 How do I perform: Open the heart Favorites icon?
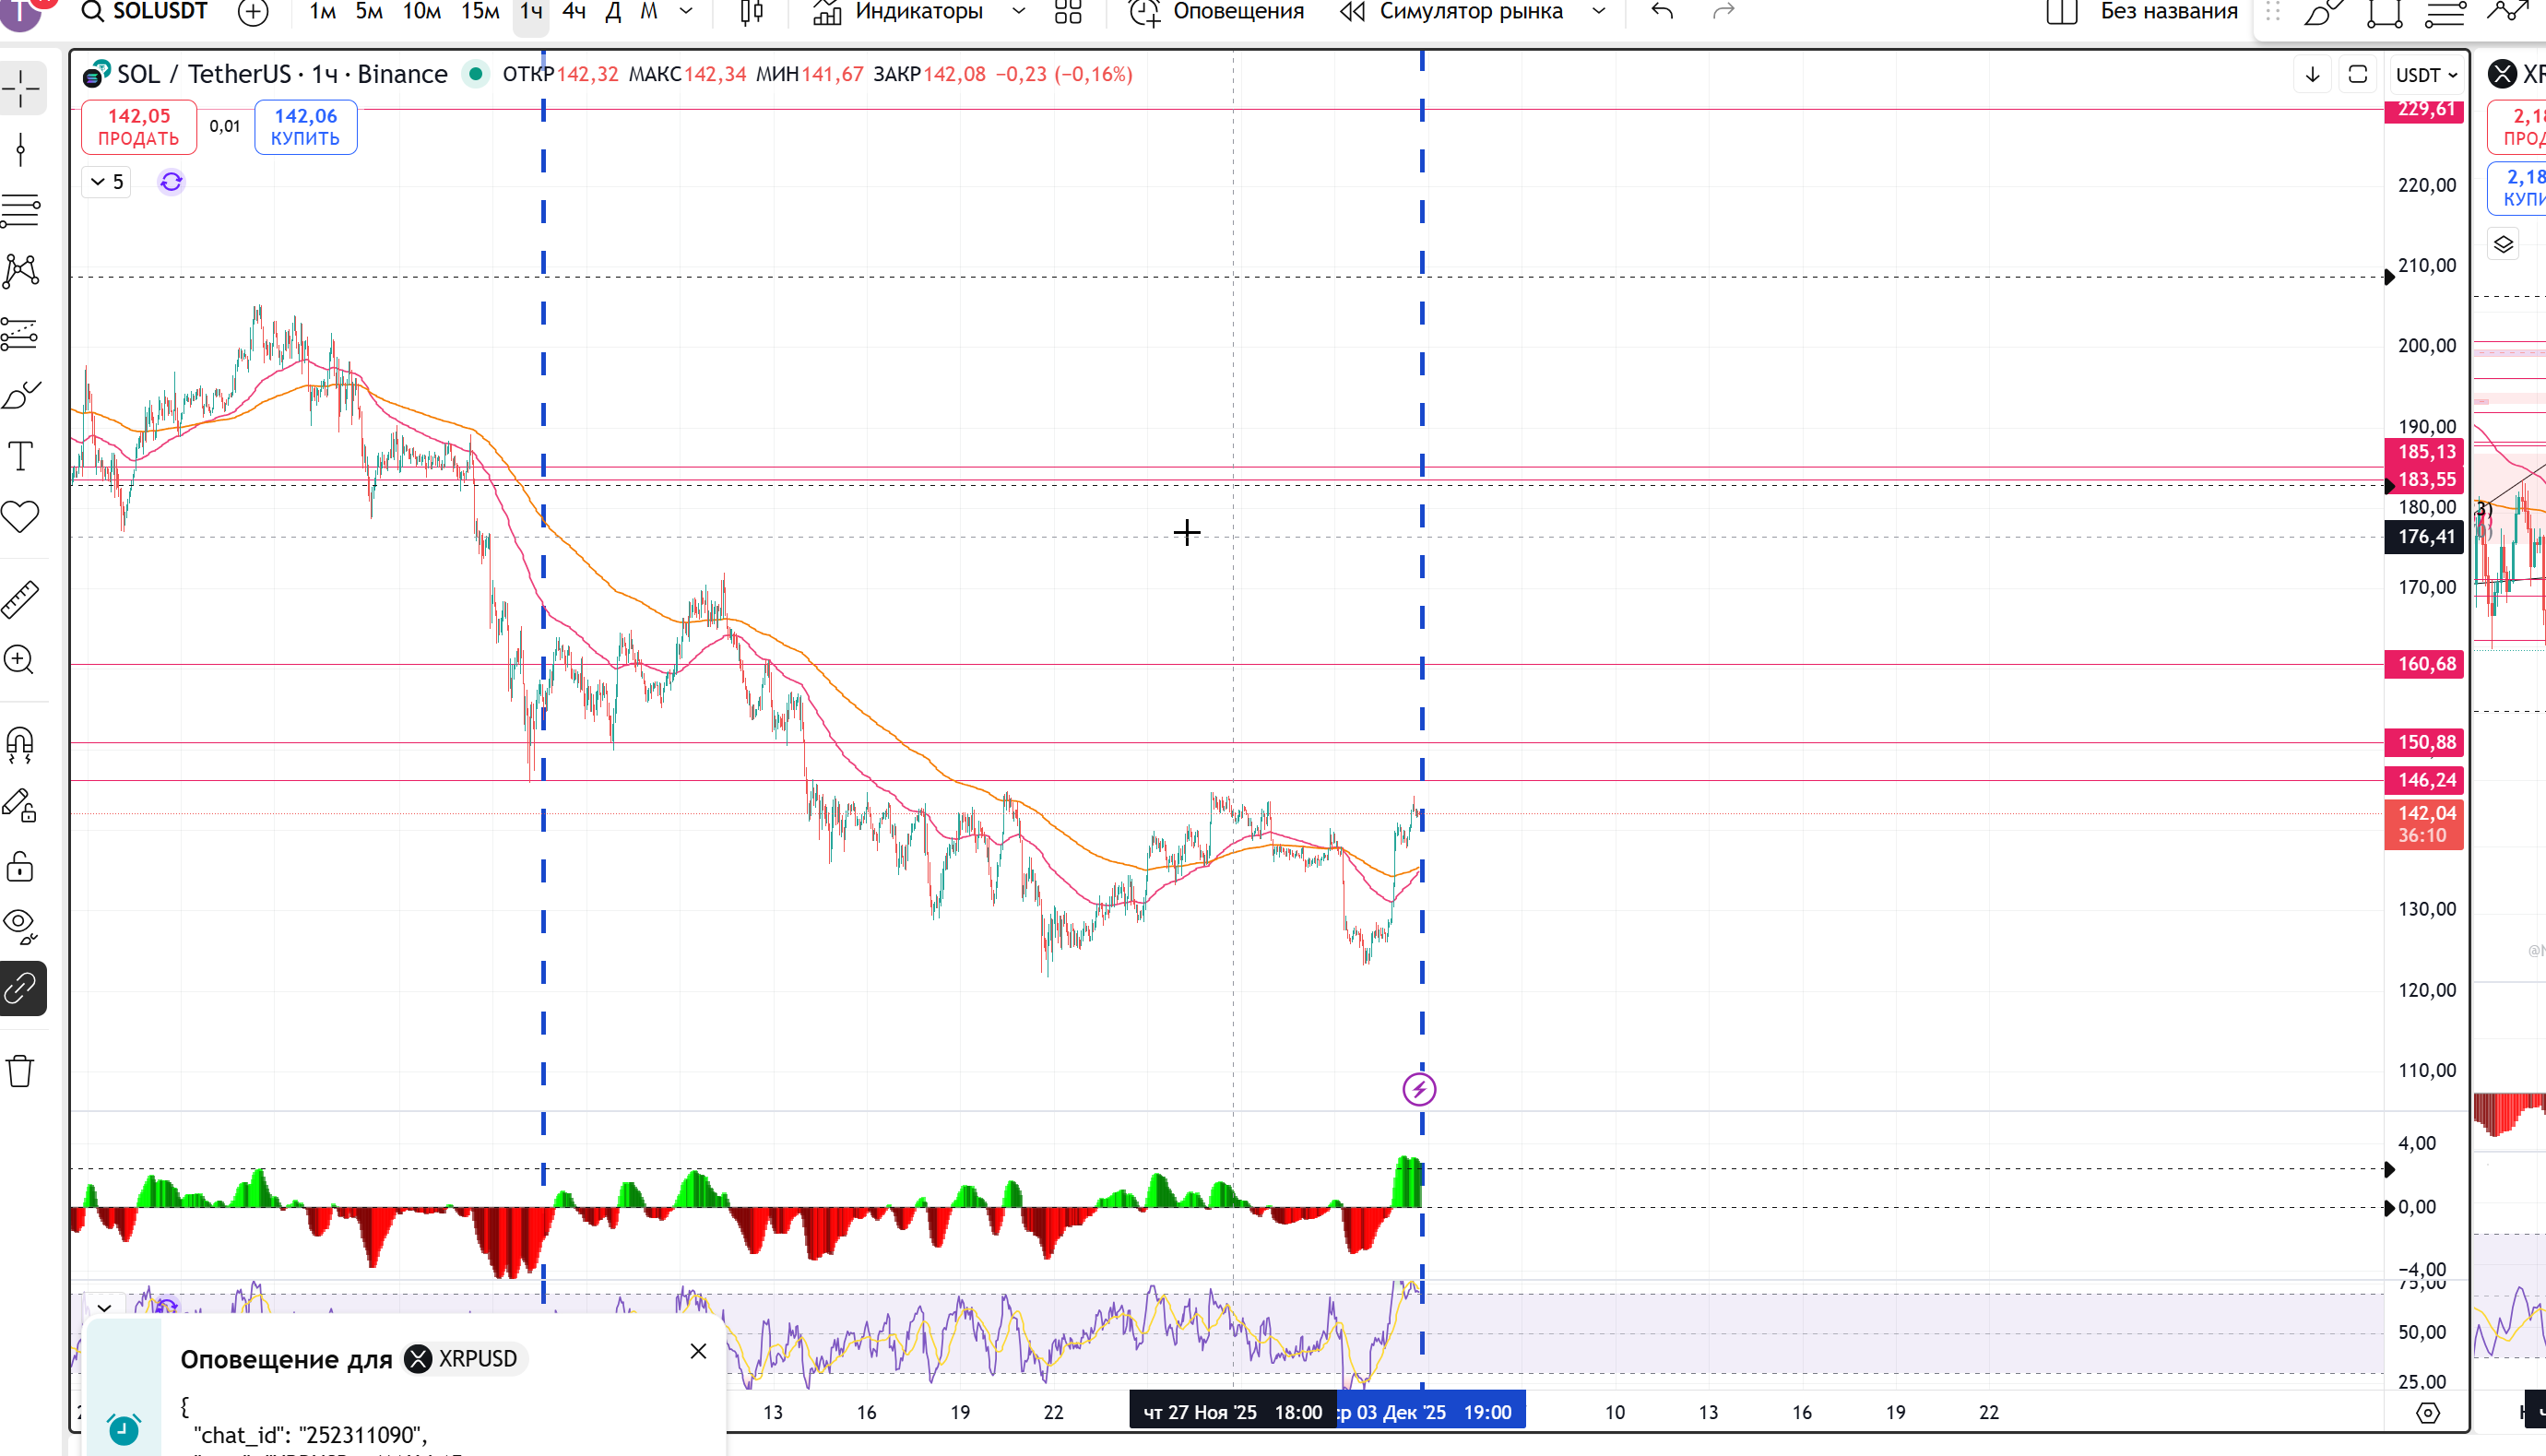pyautogui.click(x=20, y=517)
